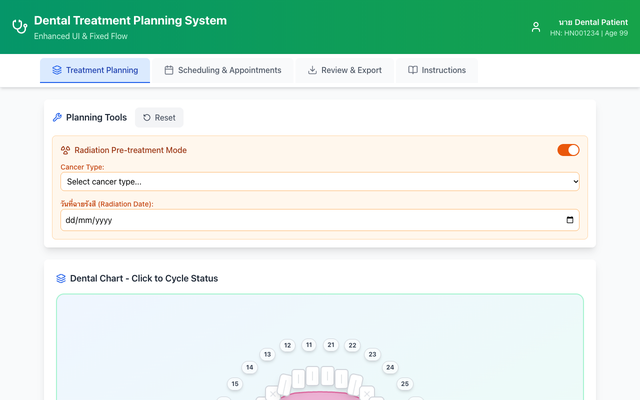The height and width of the screenshot is (400, 640).
Task: Open the Scheduling & Appointments tab
Action: (223, 70)
